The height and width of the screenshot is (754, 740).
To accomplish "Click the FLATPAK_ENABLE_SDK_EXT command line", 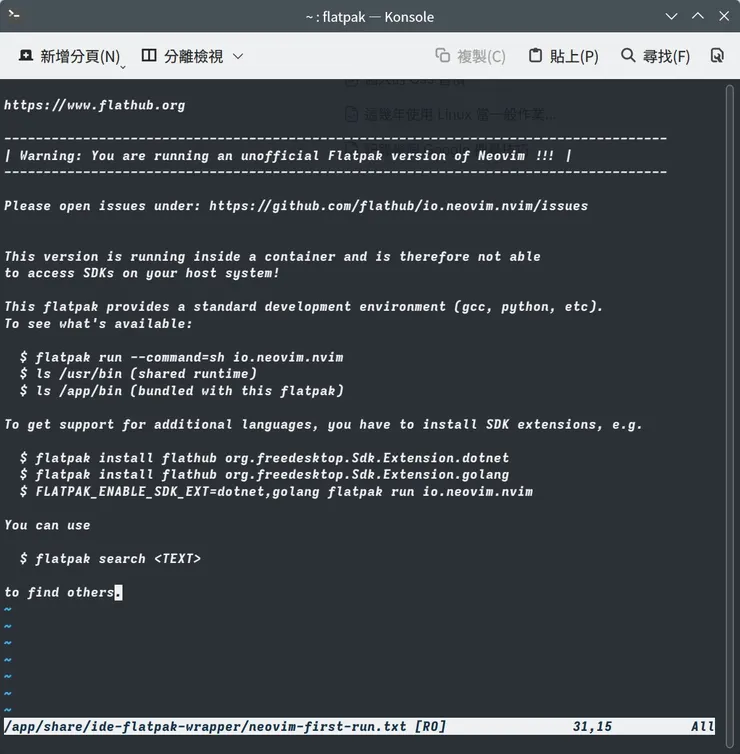I will pyautogui.click(x=276, y=491).
